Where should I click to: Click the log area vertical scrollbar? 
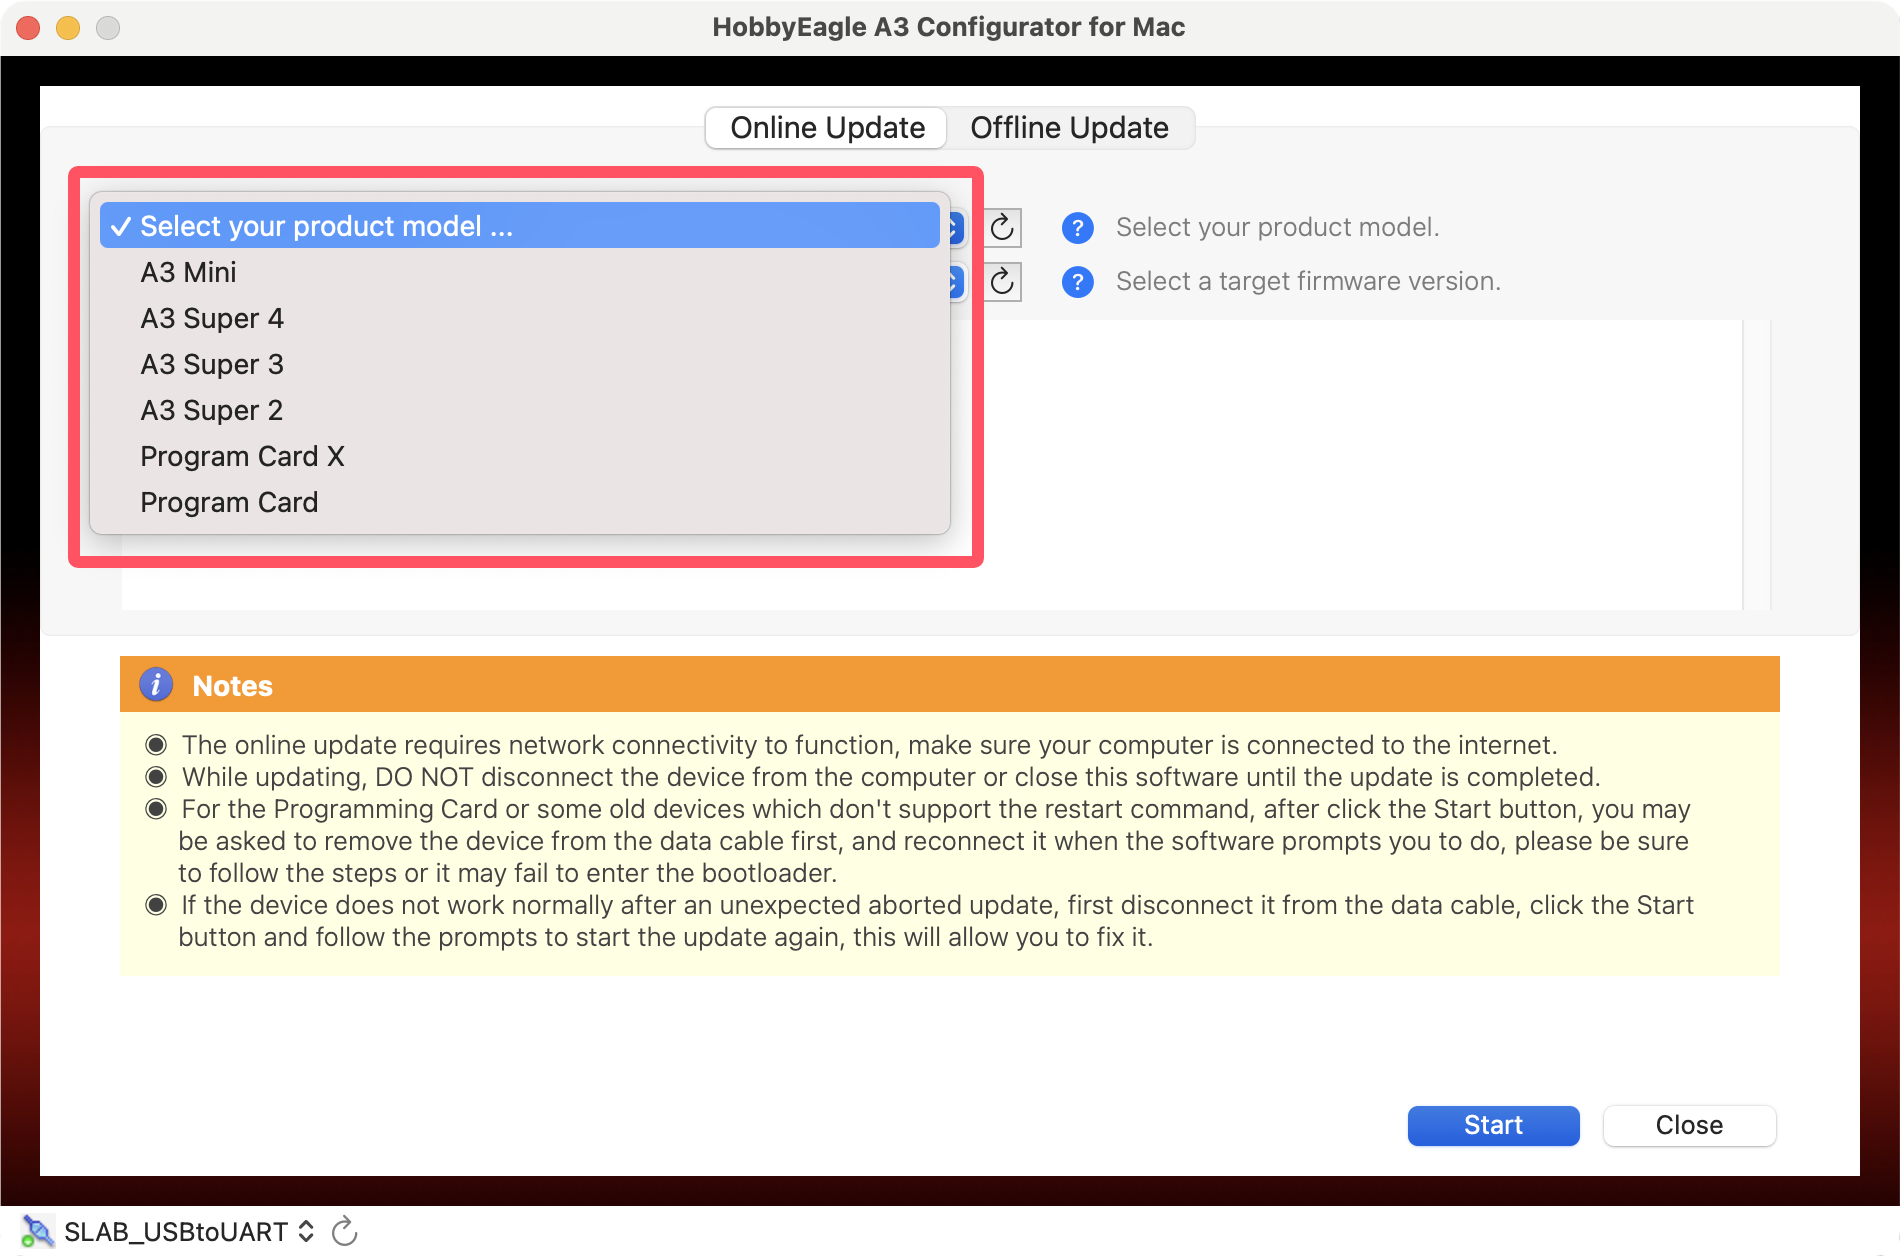point(1757,465)
